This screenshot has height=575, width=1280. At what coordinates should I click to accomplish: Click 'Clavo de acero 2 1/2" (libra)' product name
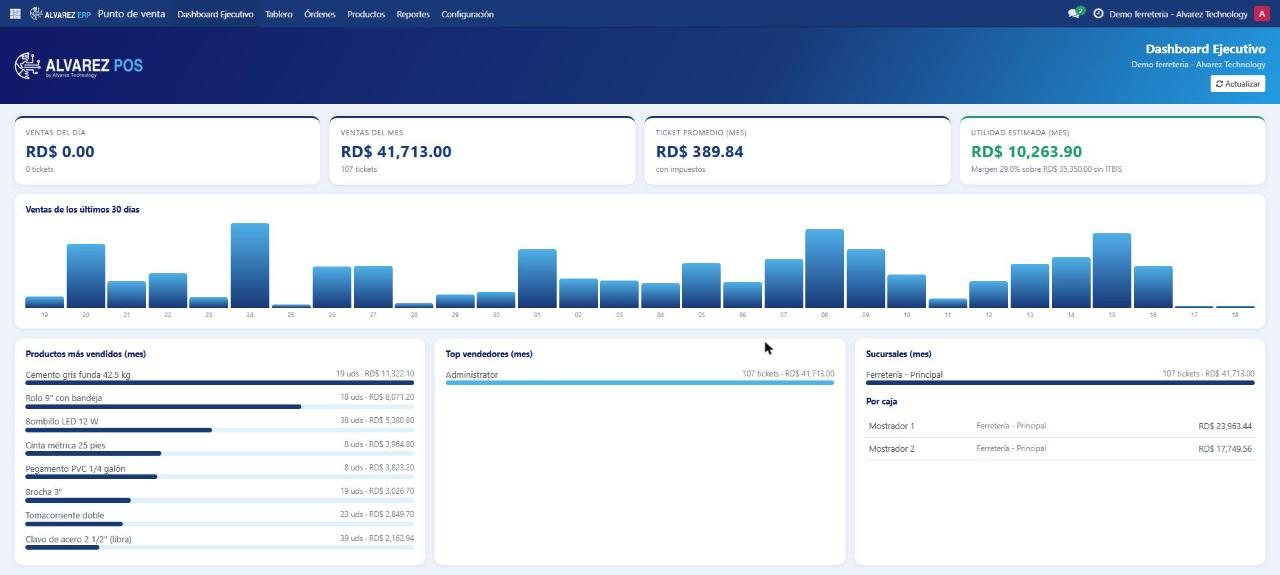(78, 539)
